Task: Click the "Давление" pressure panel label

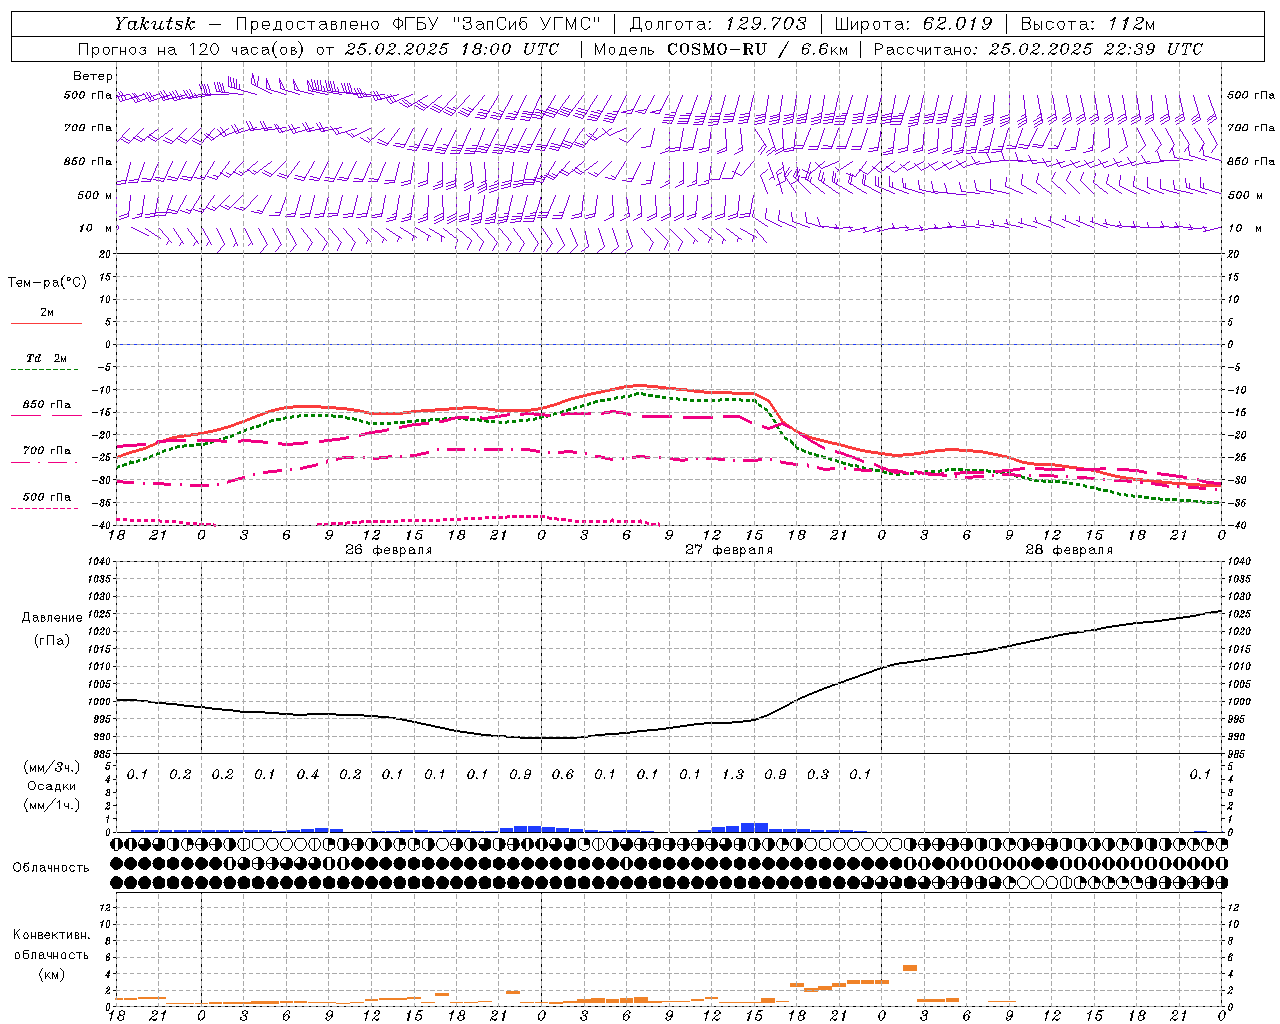Action: (52, 618)
